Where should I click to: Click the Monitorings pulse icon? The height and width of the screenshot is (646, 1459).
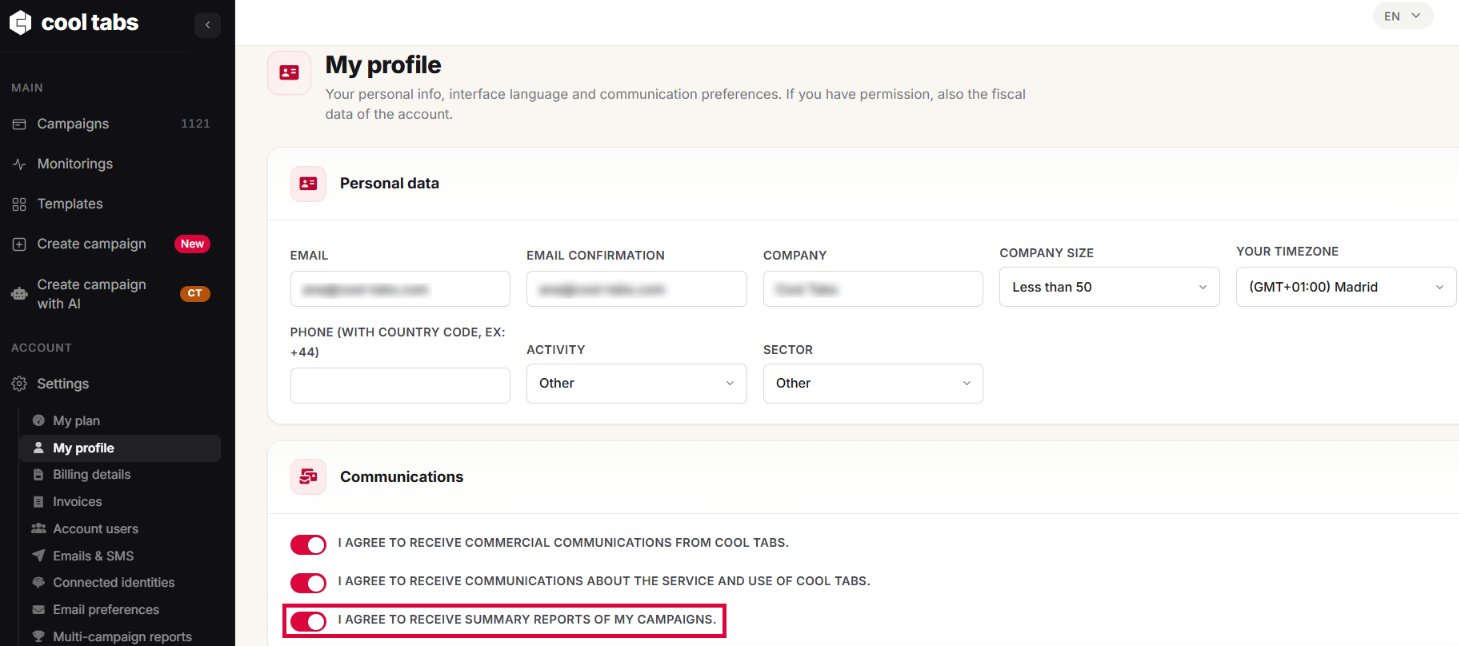(19, 164)
